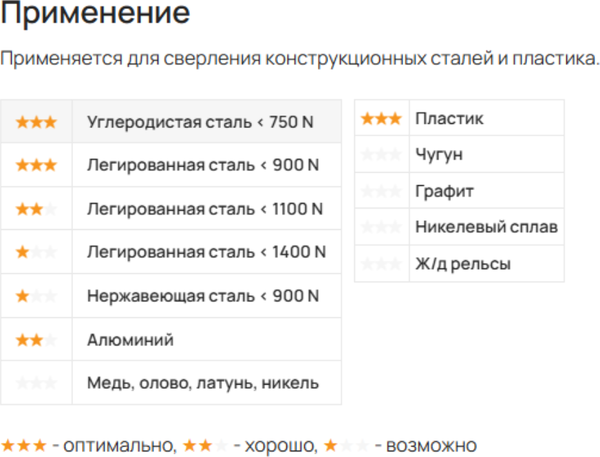Click the stars beside Медь, олово, латунь, никель

tap(36, 382)
